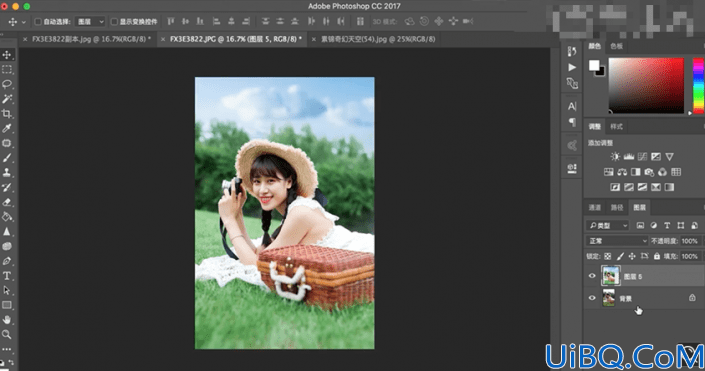This screenshot has width=705, height=371.
Task: Open Move tool preset picker arrow
Action: [24, 22]
